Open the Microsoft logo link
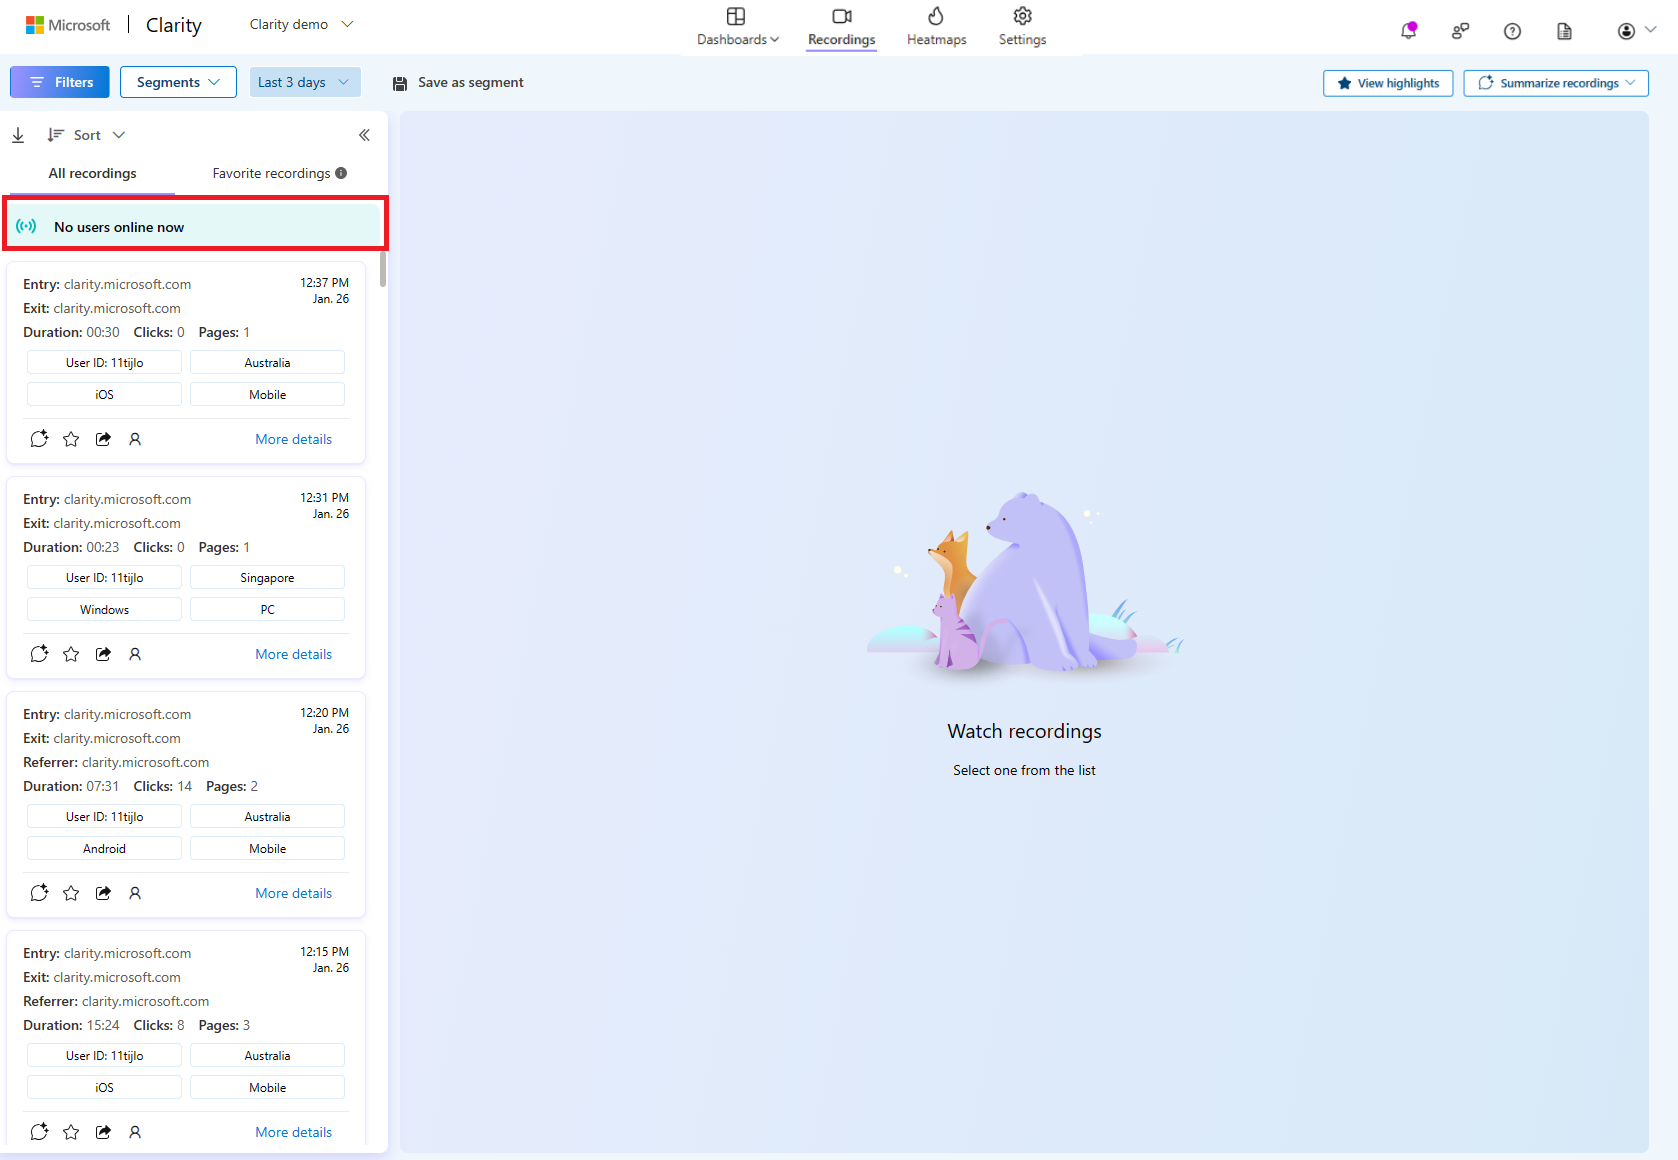Screen dimensions: 1678x1160 tap(68, 25)
